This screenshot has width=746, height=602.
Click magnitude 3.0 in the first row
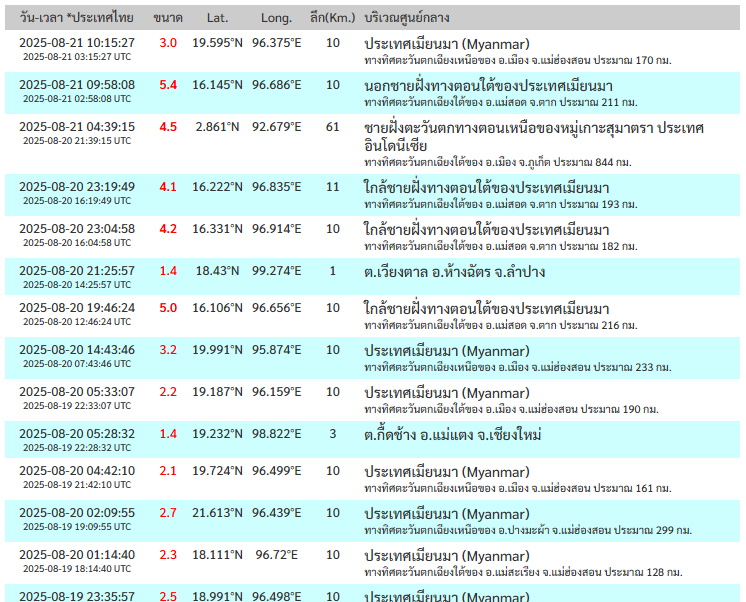168,43
